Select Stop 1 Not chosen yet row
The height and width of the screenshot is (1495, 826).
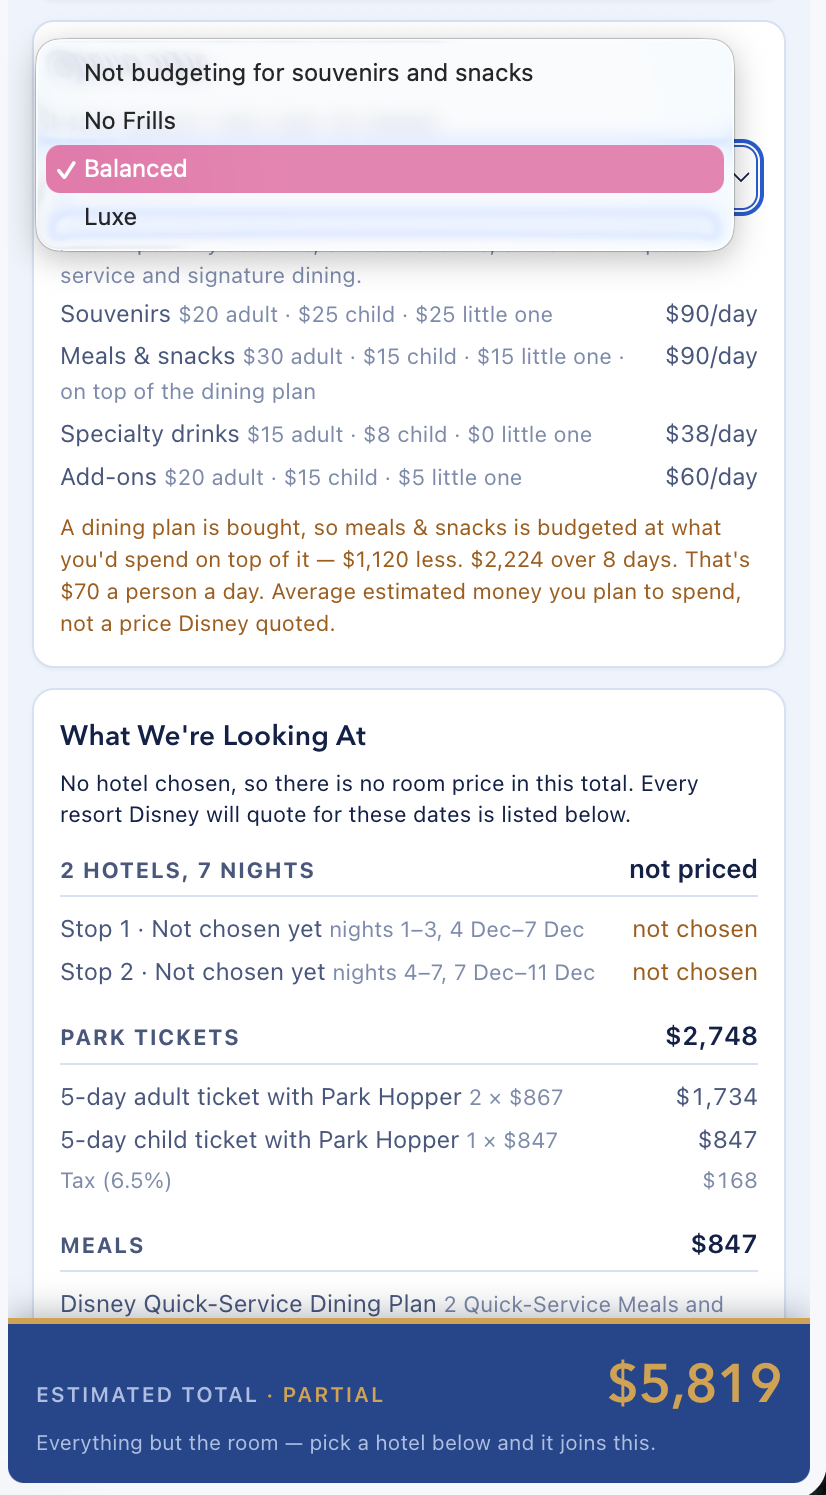click(x=409, y=929)
